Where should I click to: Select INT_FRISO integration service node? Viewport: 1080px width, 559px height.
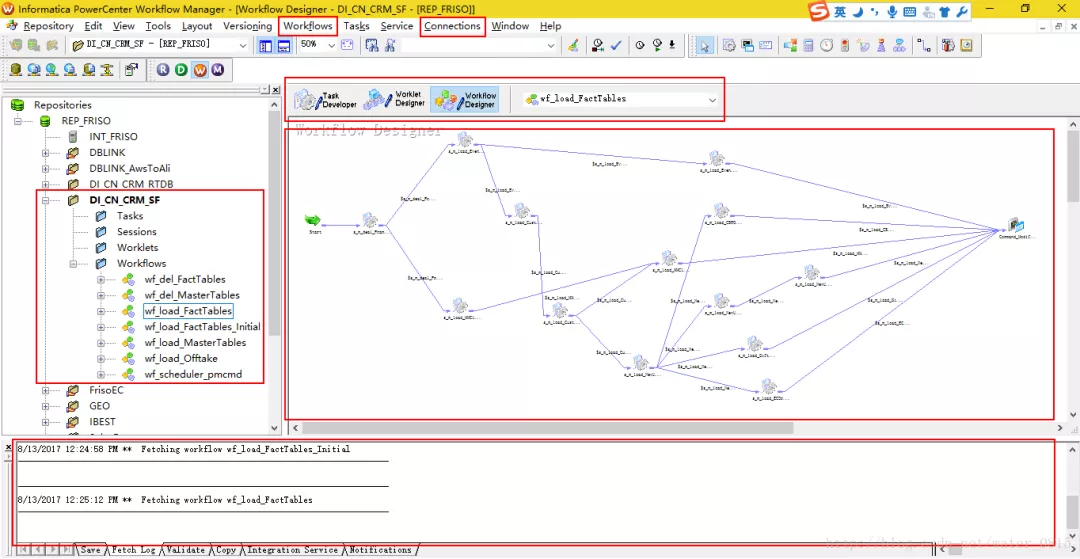click(113, 137)
